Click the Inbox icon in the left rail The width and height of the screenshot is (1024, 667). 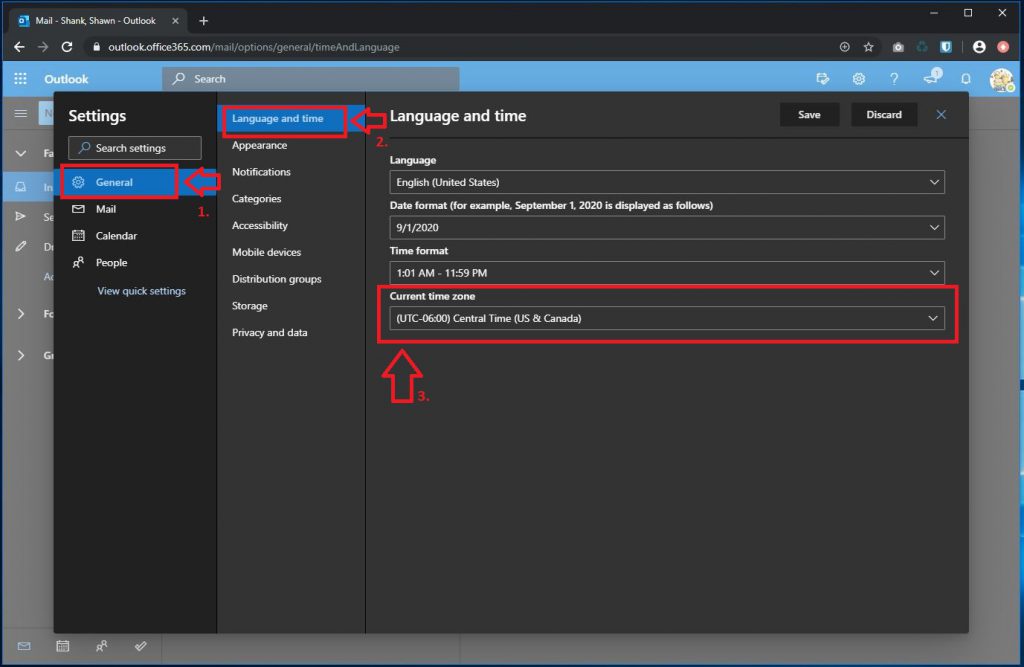(x=21, y=187)
